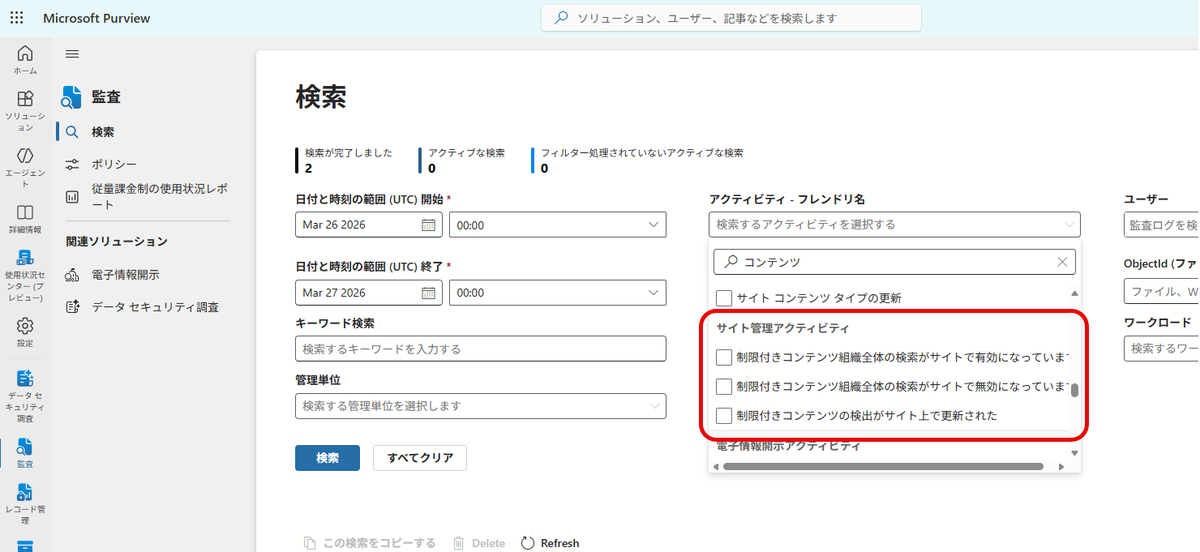
Task: Clear the コンテンツ search with X icon
Action: [1063, 262]
